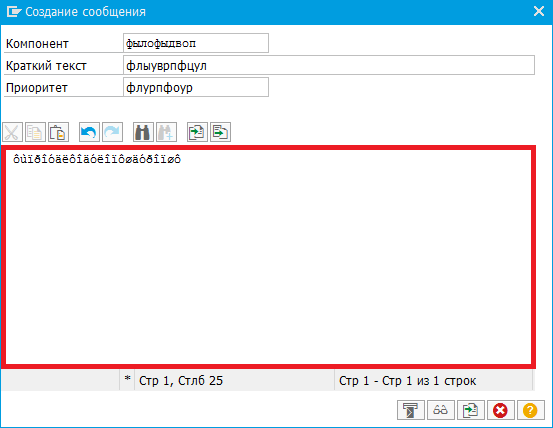553x428 pixels.
Task: Close the Создание сообщения dialog
Action: [539, 11]
